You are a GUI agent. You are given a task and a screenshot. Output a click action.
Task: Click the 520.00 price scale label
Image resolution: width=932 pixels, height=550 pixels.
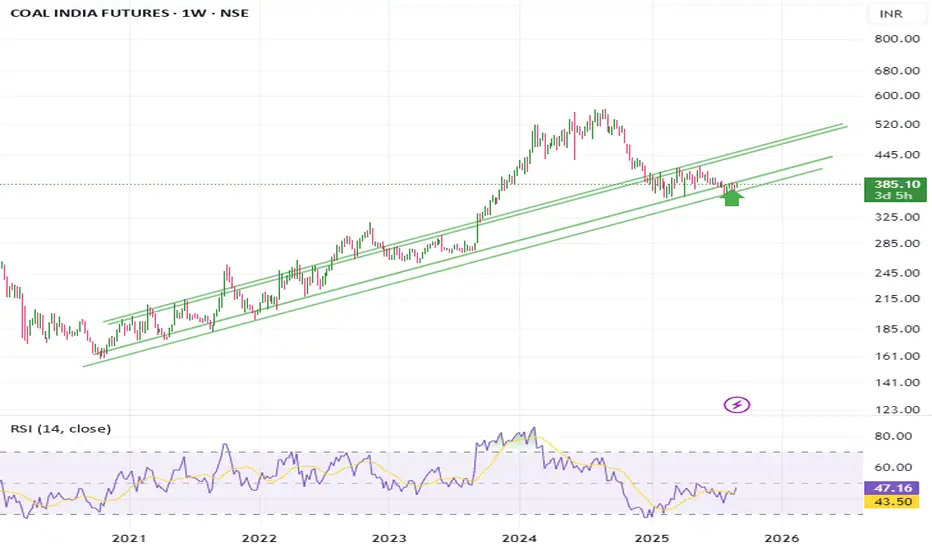click(897, 124)
